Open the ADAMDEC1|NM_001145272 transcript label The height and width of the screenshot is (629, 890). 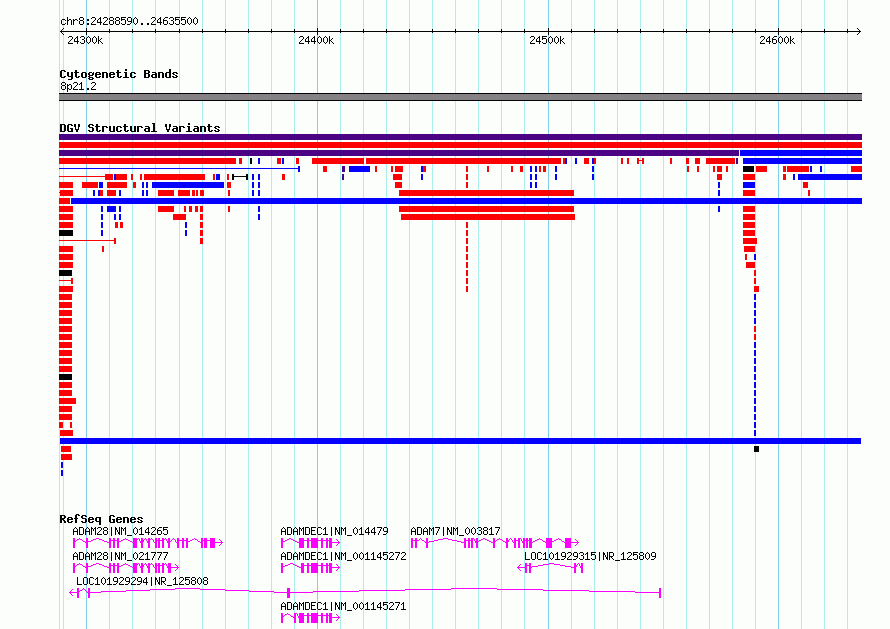(343, 556)
